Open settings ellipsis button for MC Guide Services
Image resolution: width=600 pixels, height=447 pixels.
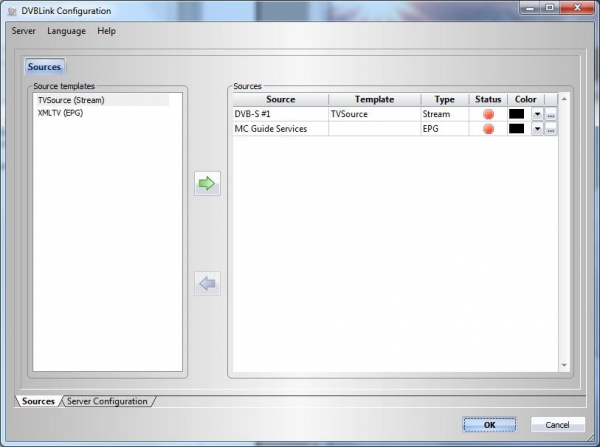click(551, 129)
